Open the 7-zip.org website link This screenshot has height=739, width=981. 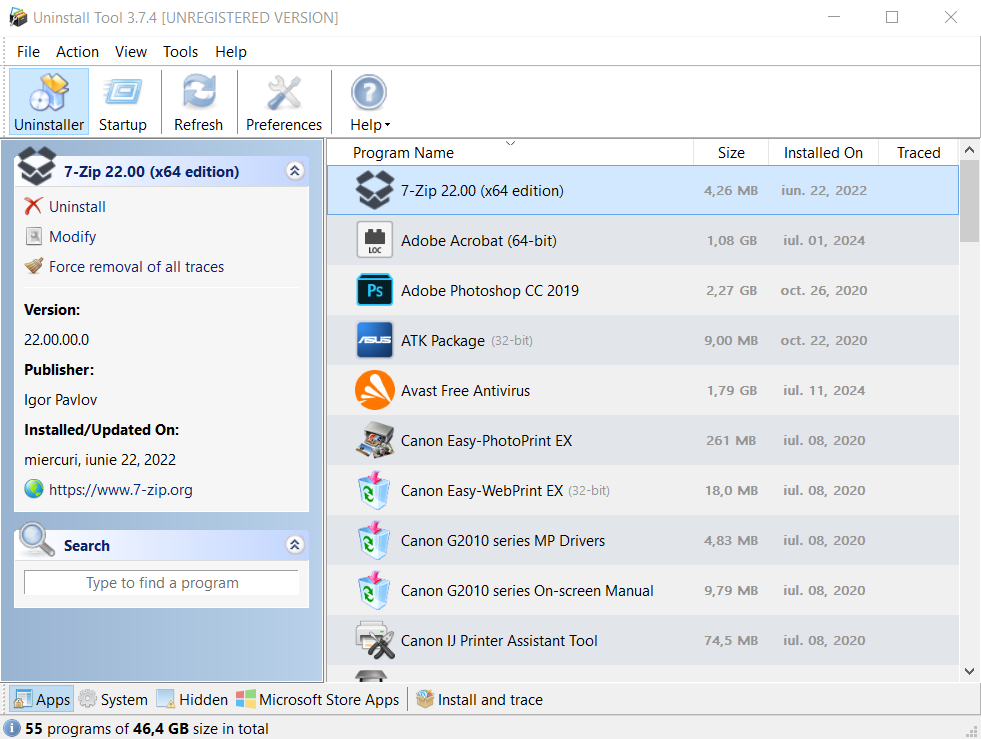[x=120, y=490]
